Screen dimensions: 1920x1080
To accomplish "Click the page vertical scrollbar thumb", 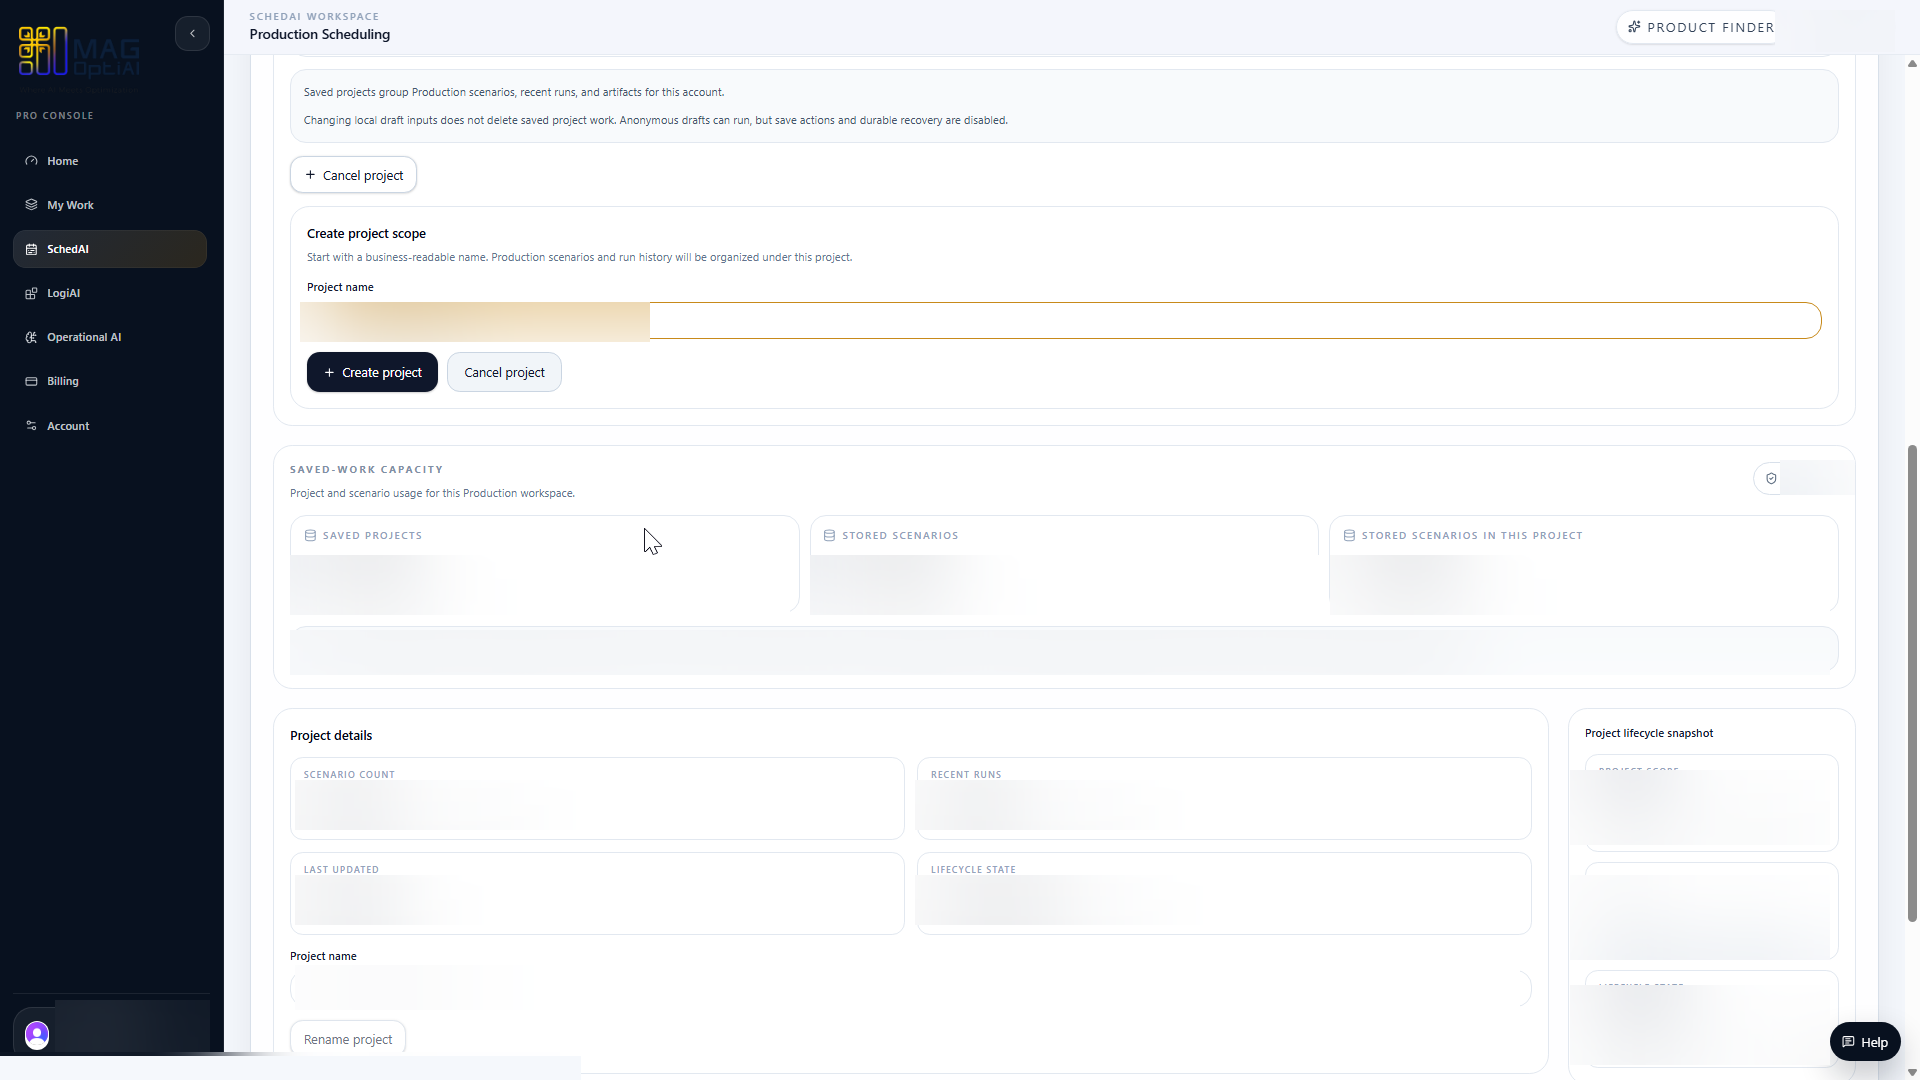I will (1912, 683).
